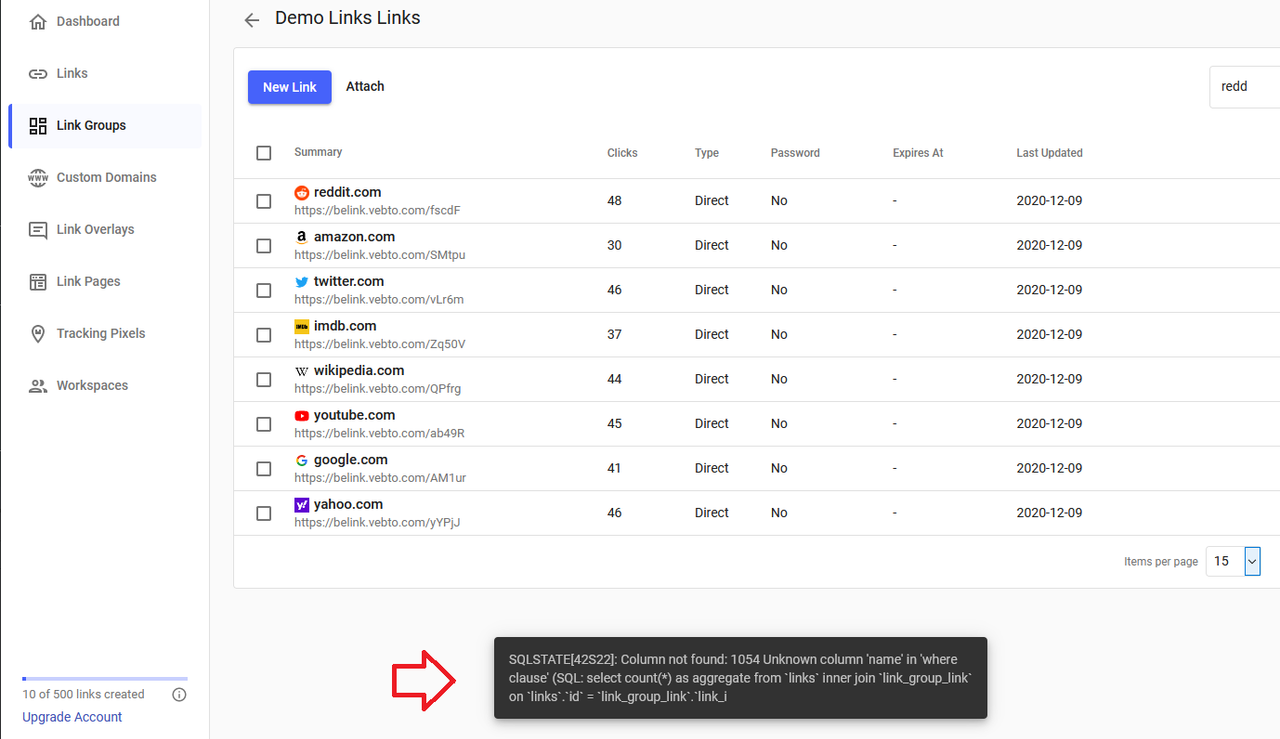
Task: Click the wikipedia.org link title
Action: (359, 370)
